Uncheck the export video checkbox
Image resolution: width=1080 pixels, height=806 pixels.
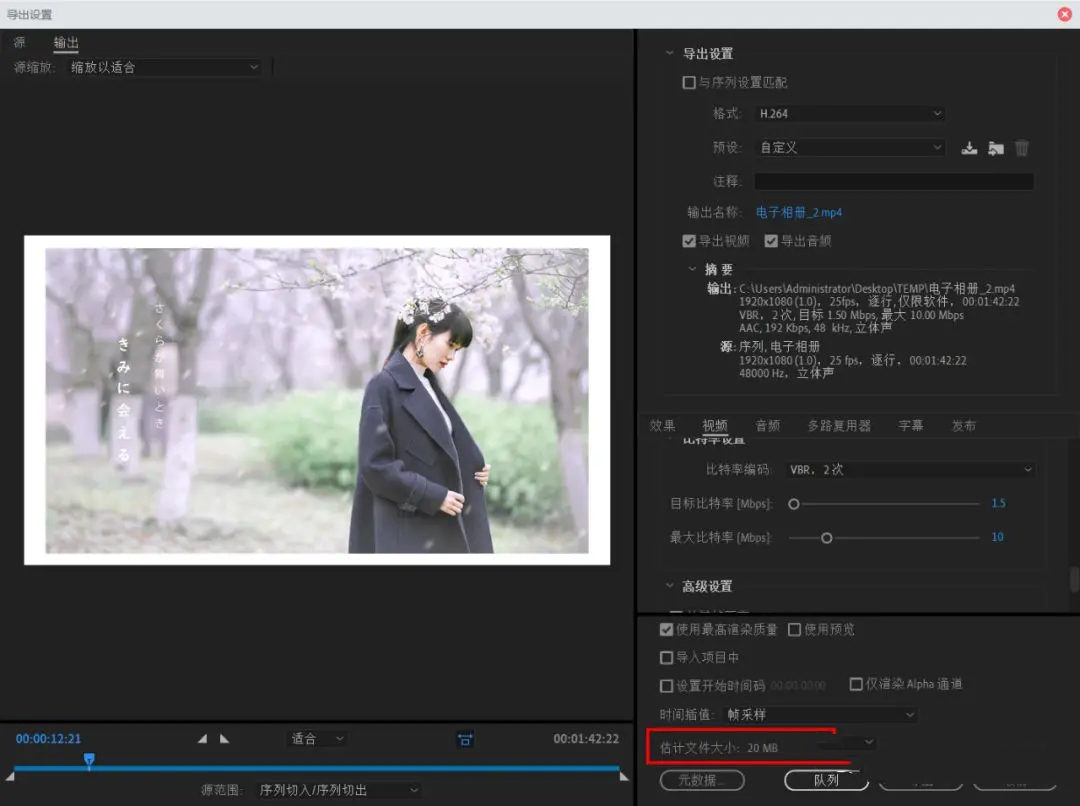689,240
